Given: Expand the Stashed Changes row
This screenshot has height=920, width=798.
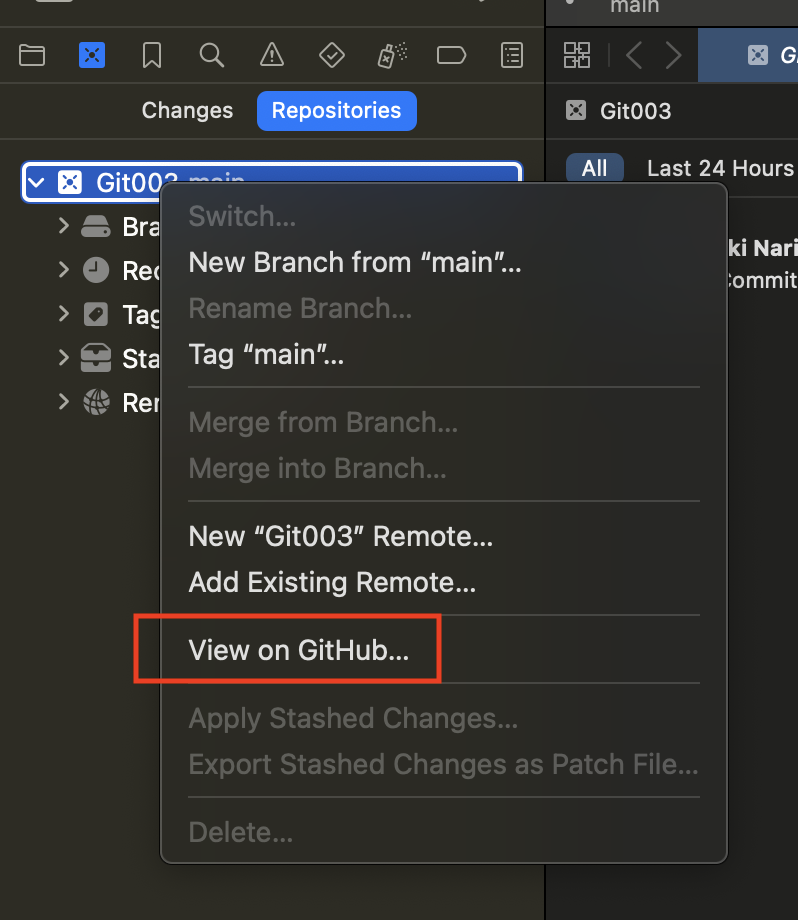Looking at the screenshot, I should click(64, 358).
